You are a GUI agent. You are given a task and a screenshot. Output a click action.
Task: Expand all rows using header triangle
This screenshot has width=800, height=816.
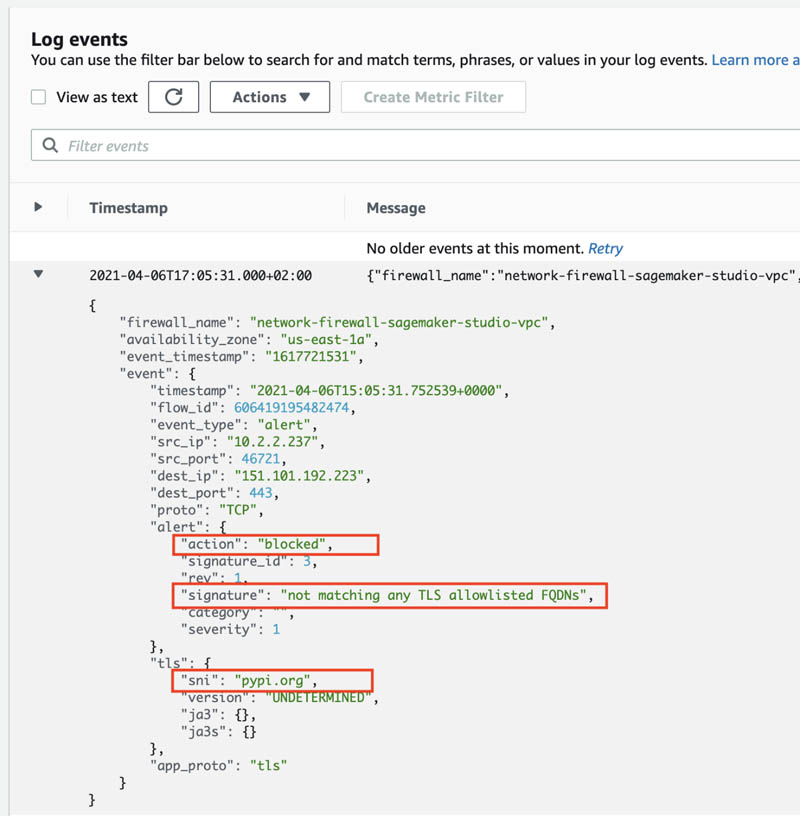click(38, 207)
